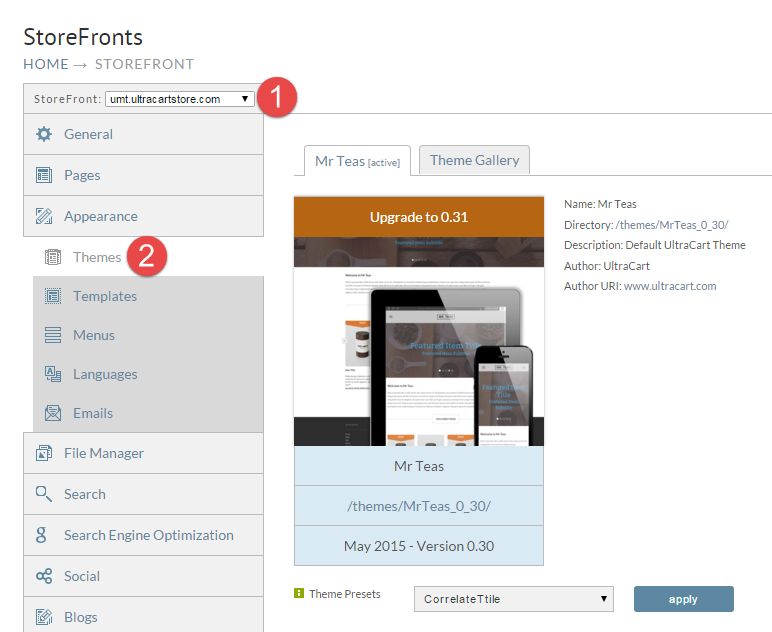Click the General gear icon
The height and width of the screenshot is (632, 772).
(x=44, y=134)
